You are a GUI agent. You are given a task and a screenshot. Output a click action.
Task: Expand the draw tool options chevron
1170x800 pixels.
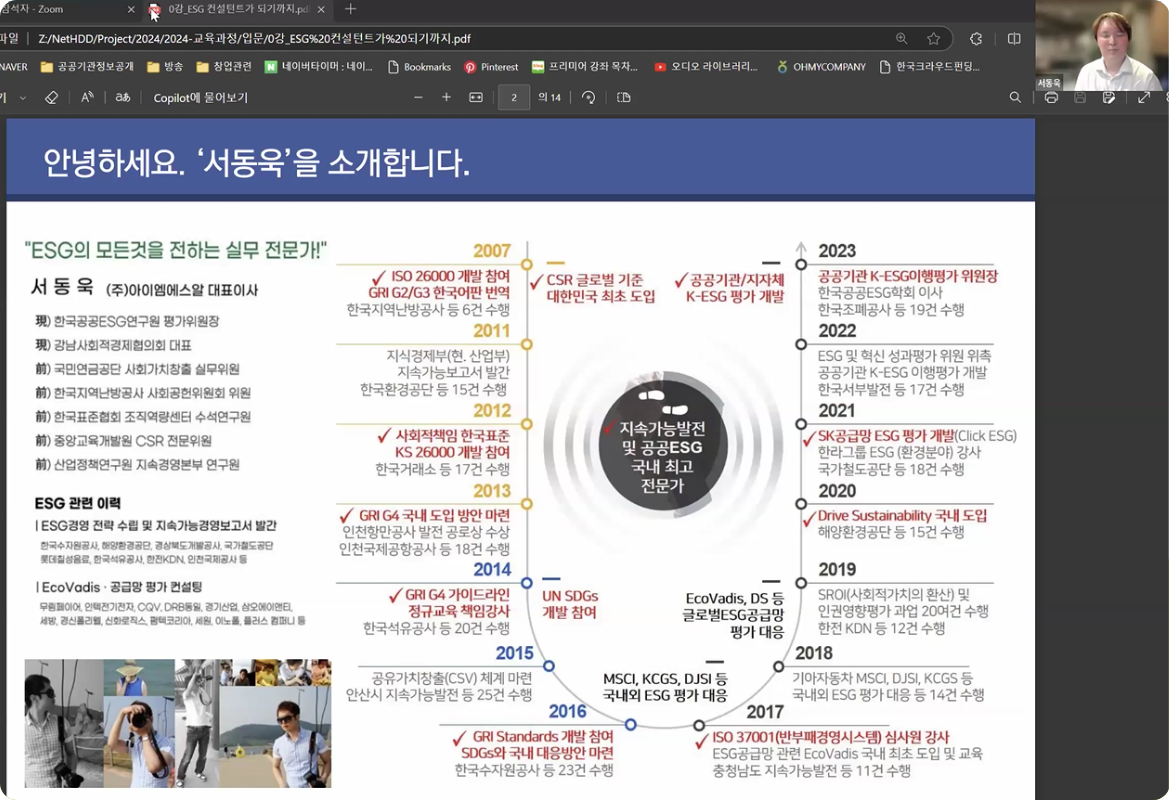point(23,98)
